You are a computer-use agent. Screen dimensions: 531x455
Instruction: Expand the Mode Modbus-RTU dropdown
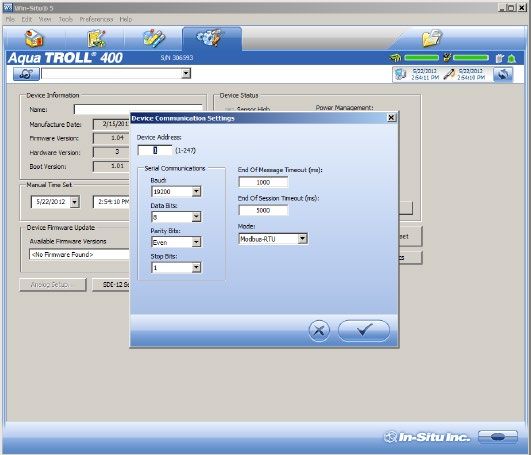302,239
